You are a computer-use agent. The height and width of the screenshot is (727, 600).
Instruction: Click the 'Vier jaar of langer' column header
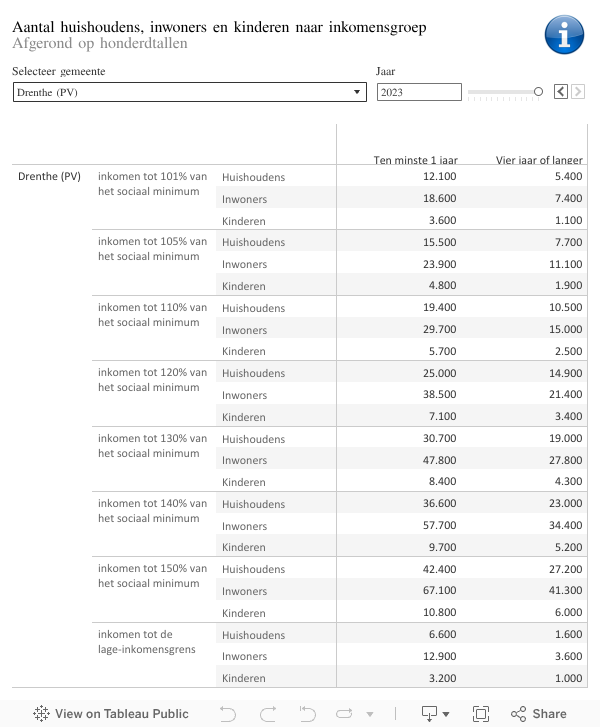(539, 159)
